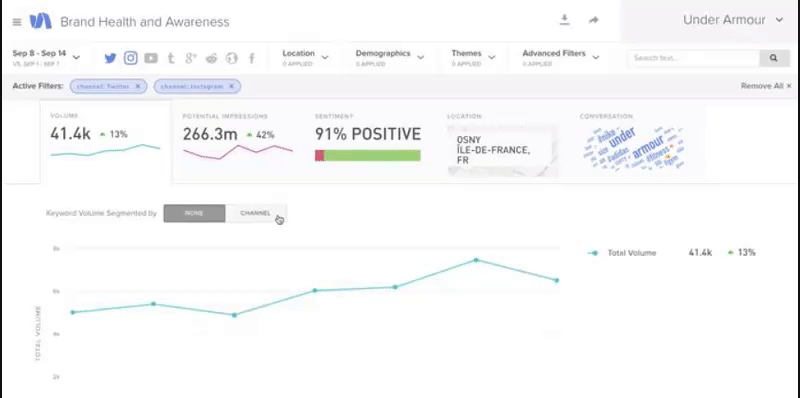Toggle the YouTube channel filter
This screenshot has height=398, width=800.
pyautogui.click(x=151, y=58)
